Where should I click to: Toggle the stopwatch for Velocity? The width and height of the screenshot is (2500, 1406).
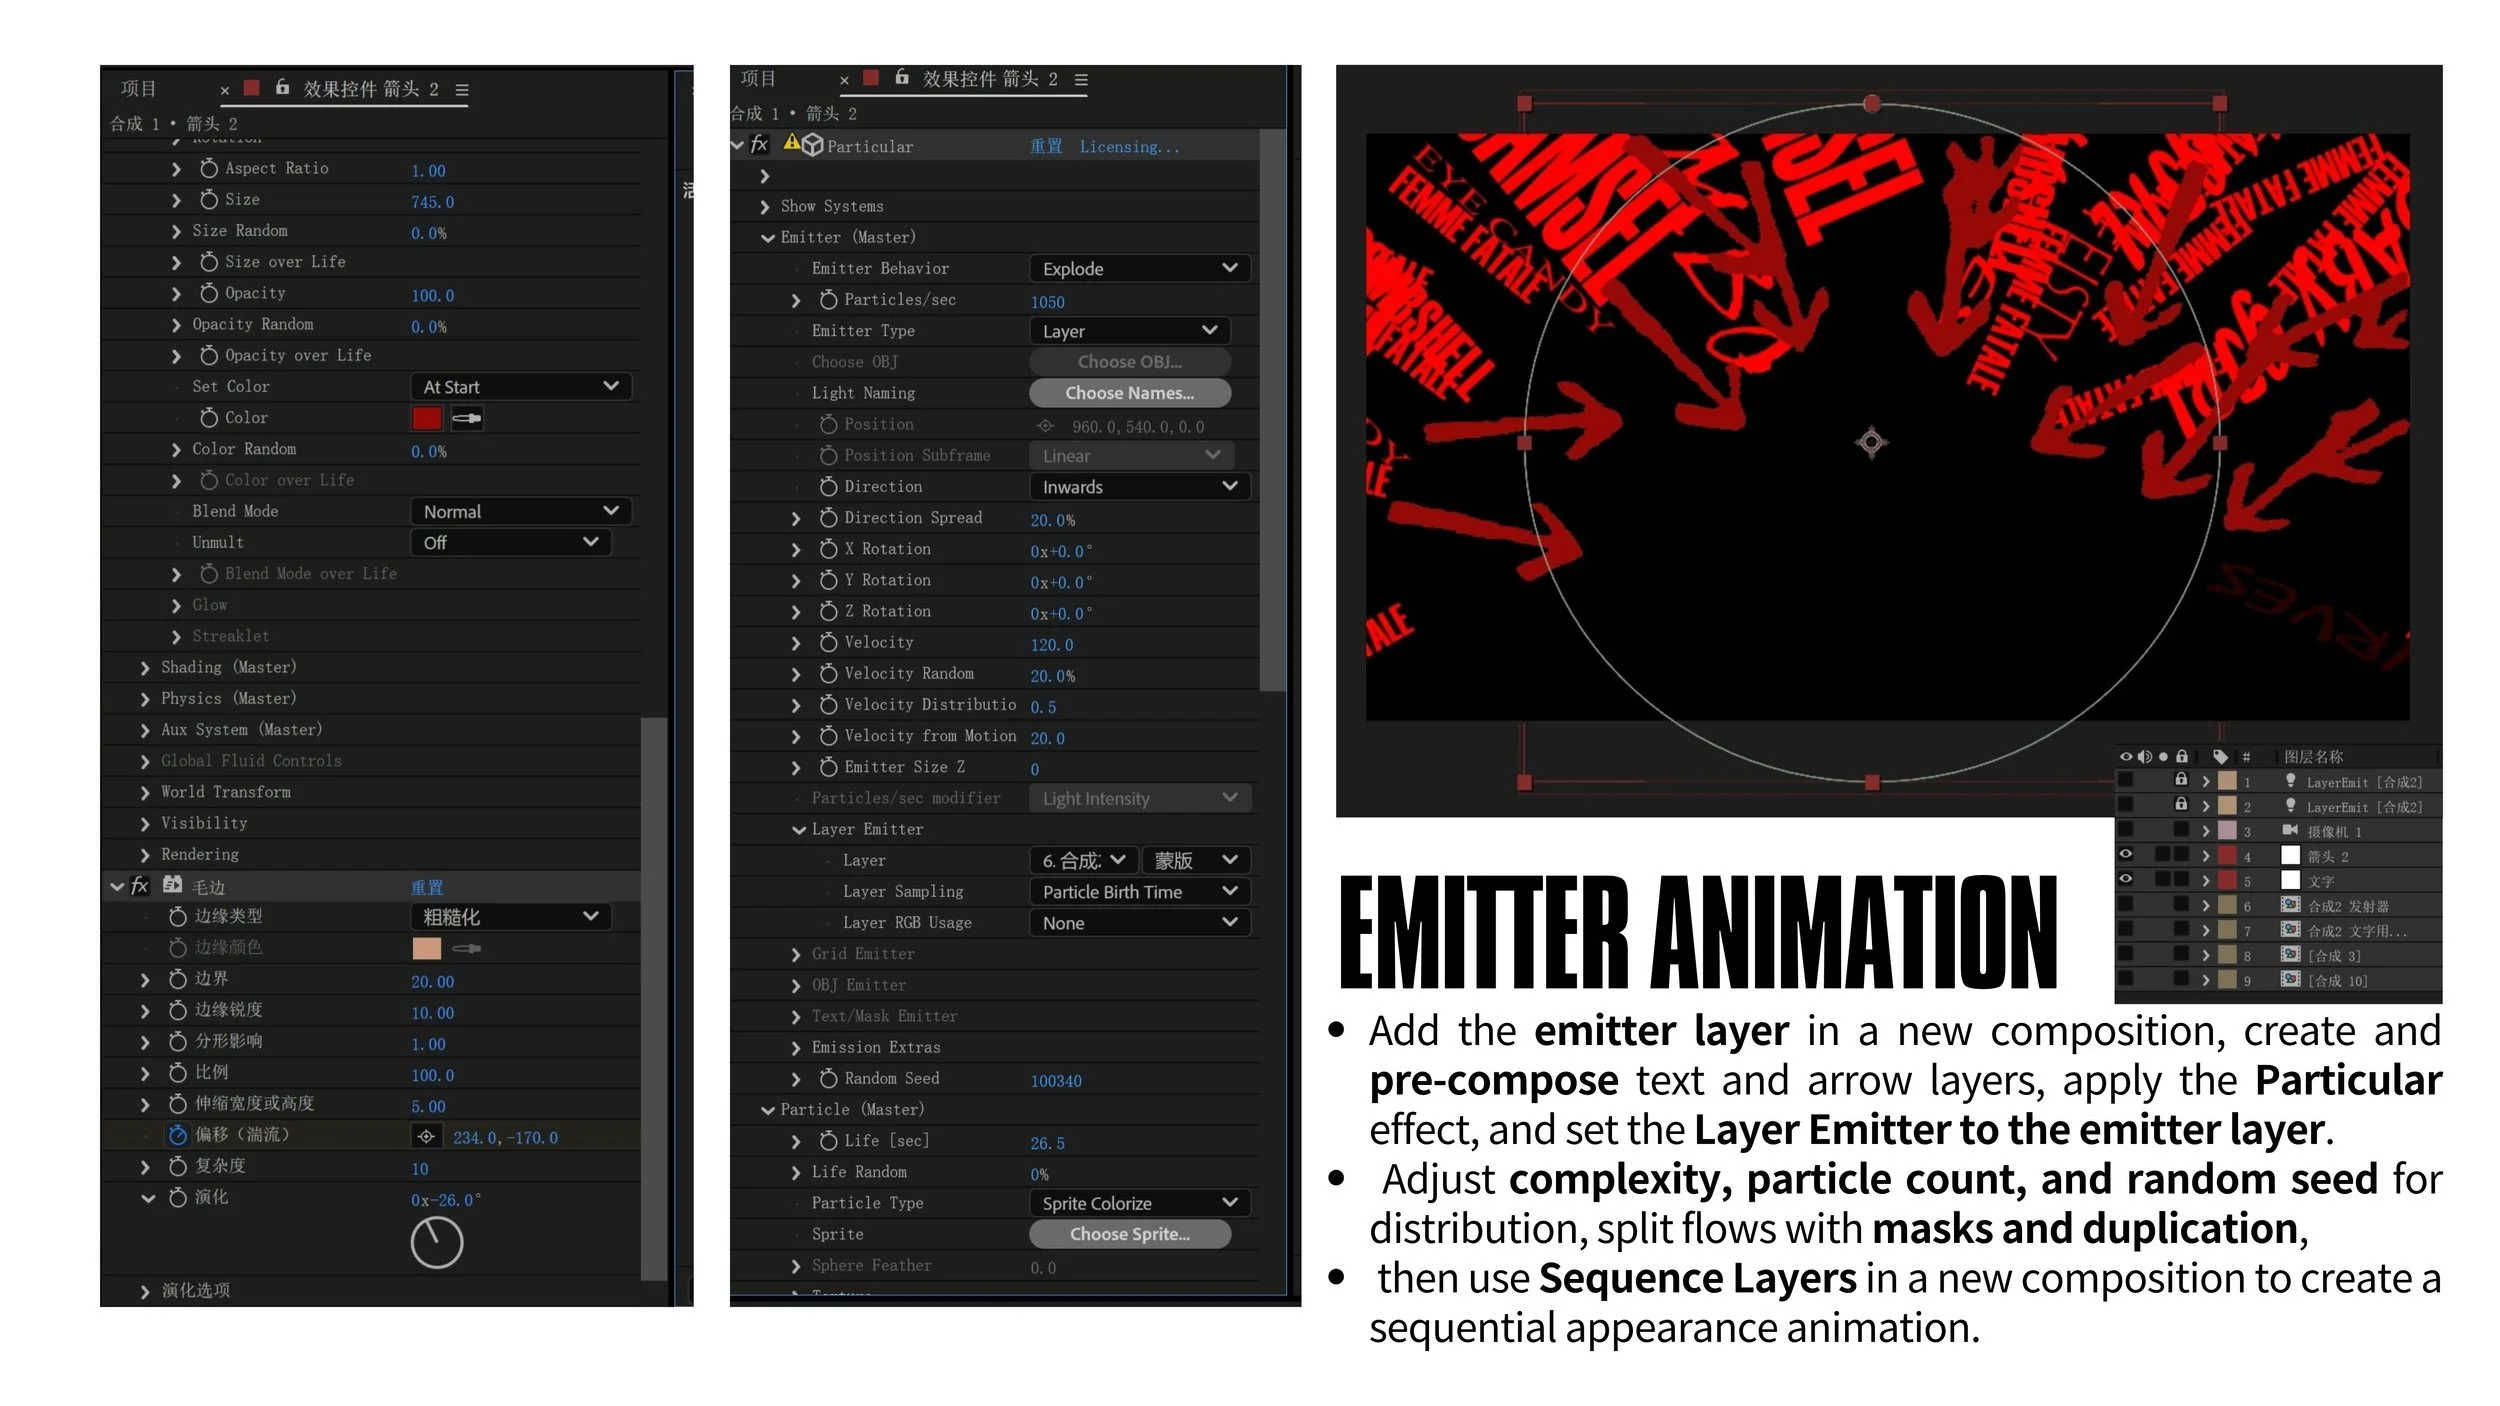828,643
